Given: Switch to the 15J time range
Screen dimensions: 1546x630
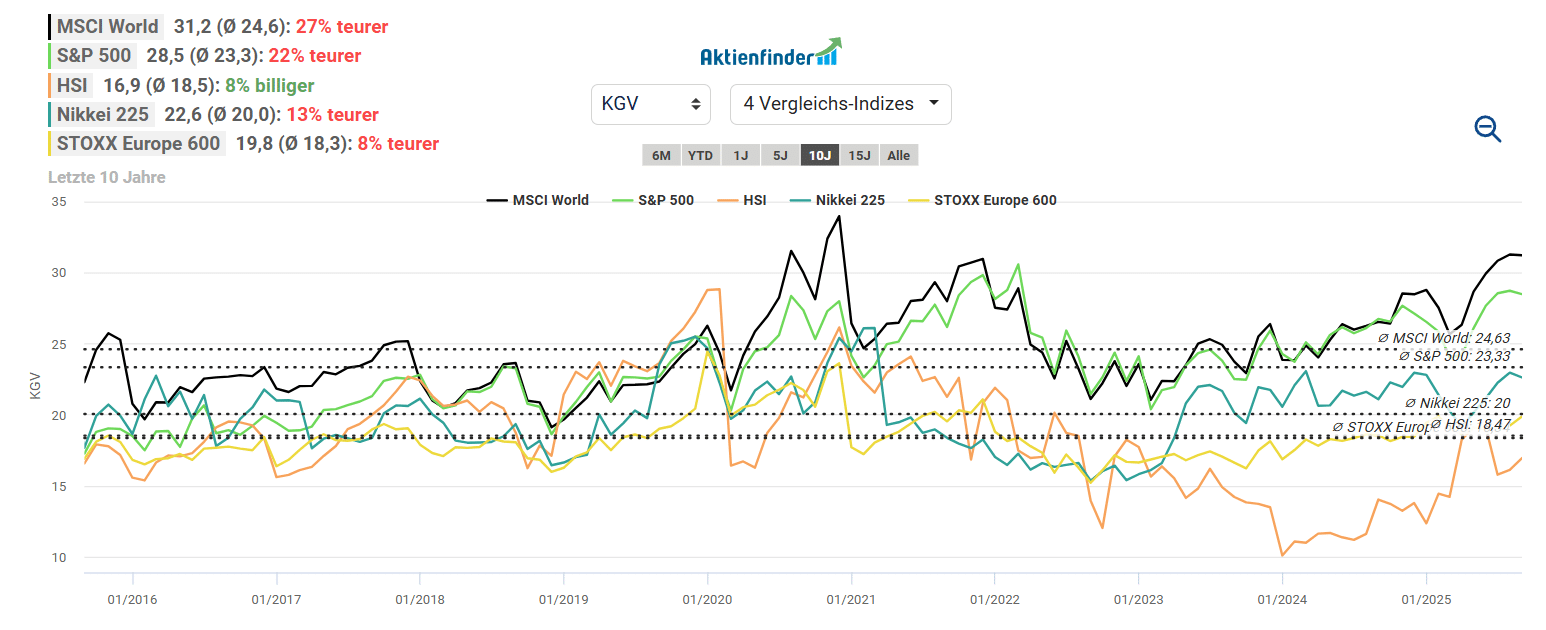Looking at the screenshot, I should click(859, 155).
